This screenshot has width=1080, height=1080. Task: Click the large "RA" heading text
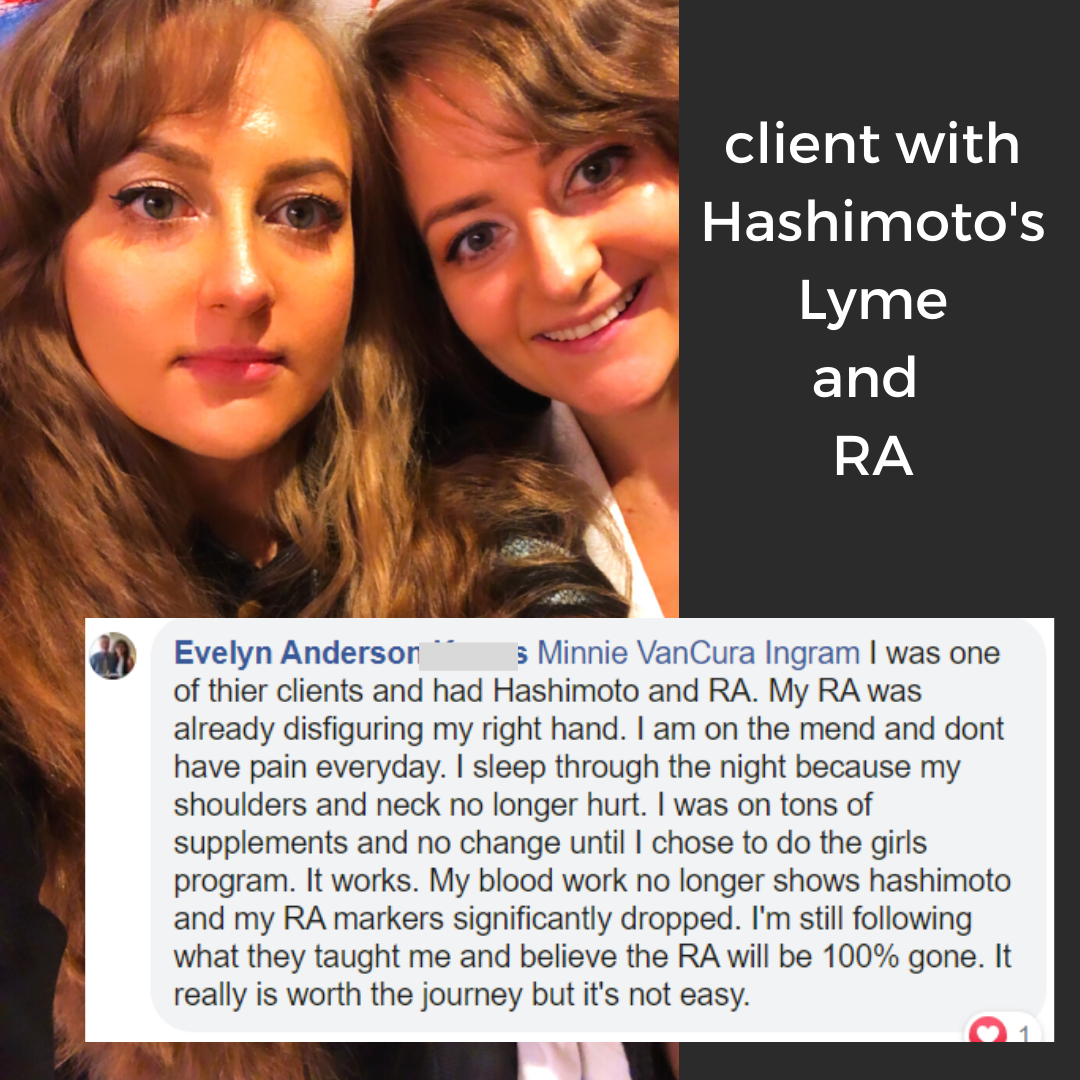pyautogui.click(x=873, y=456)
